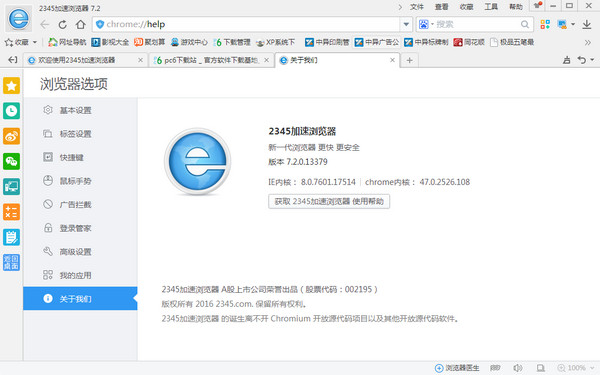
Task: Select 关于我们 in options list
Action: (80, 298)
